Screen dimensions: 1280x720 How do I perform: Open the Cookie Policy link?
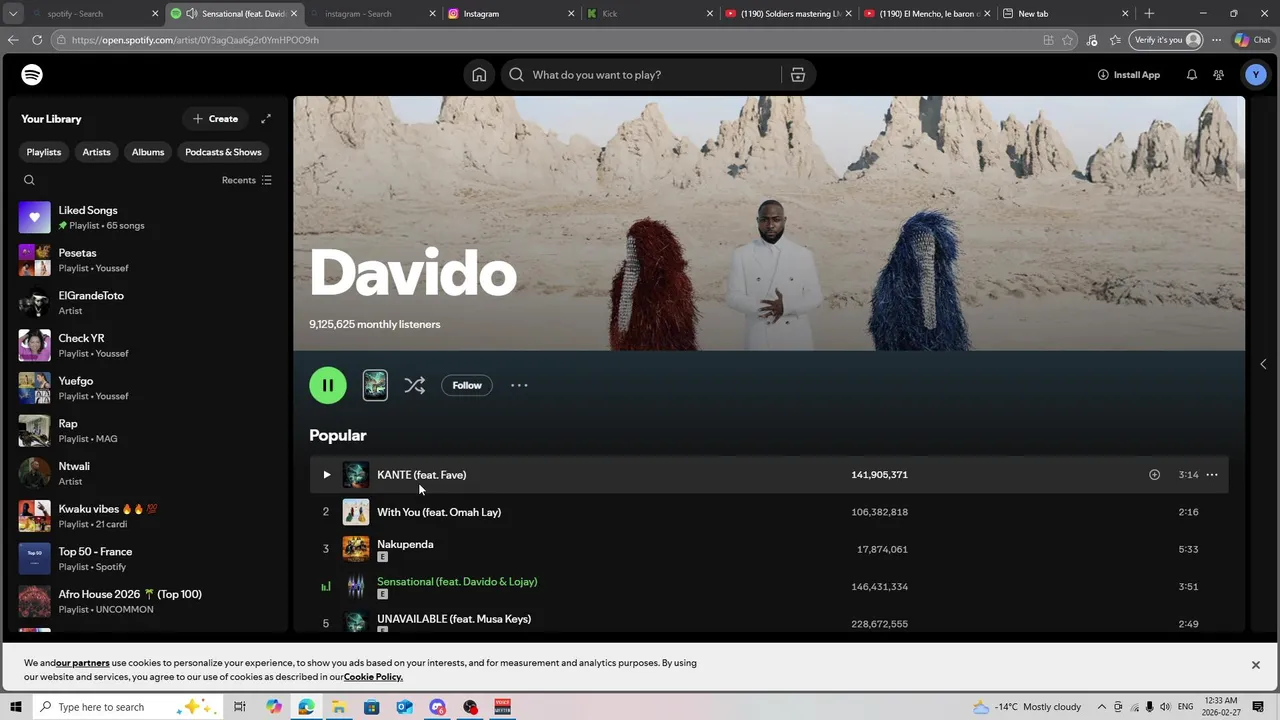373,677
